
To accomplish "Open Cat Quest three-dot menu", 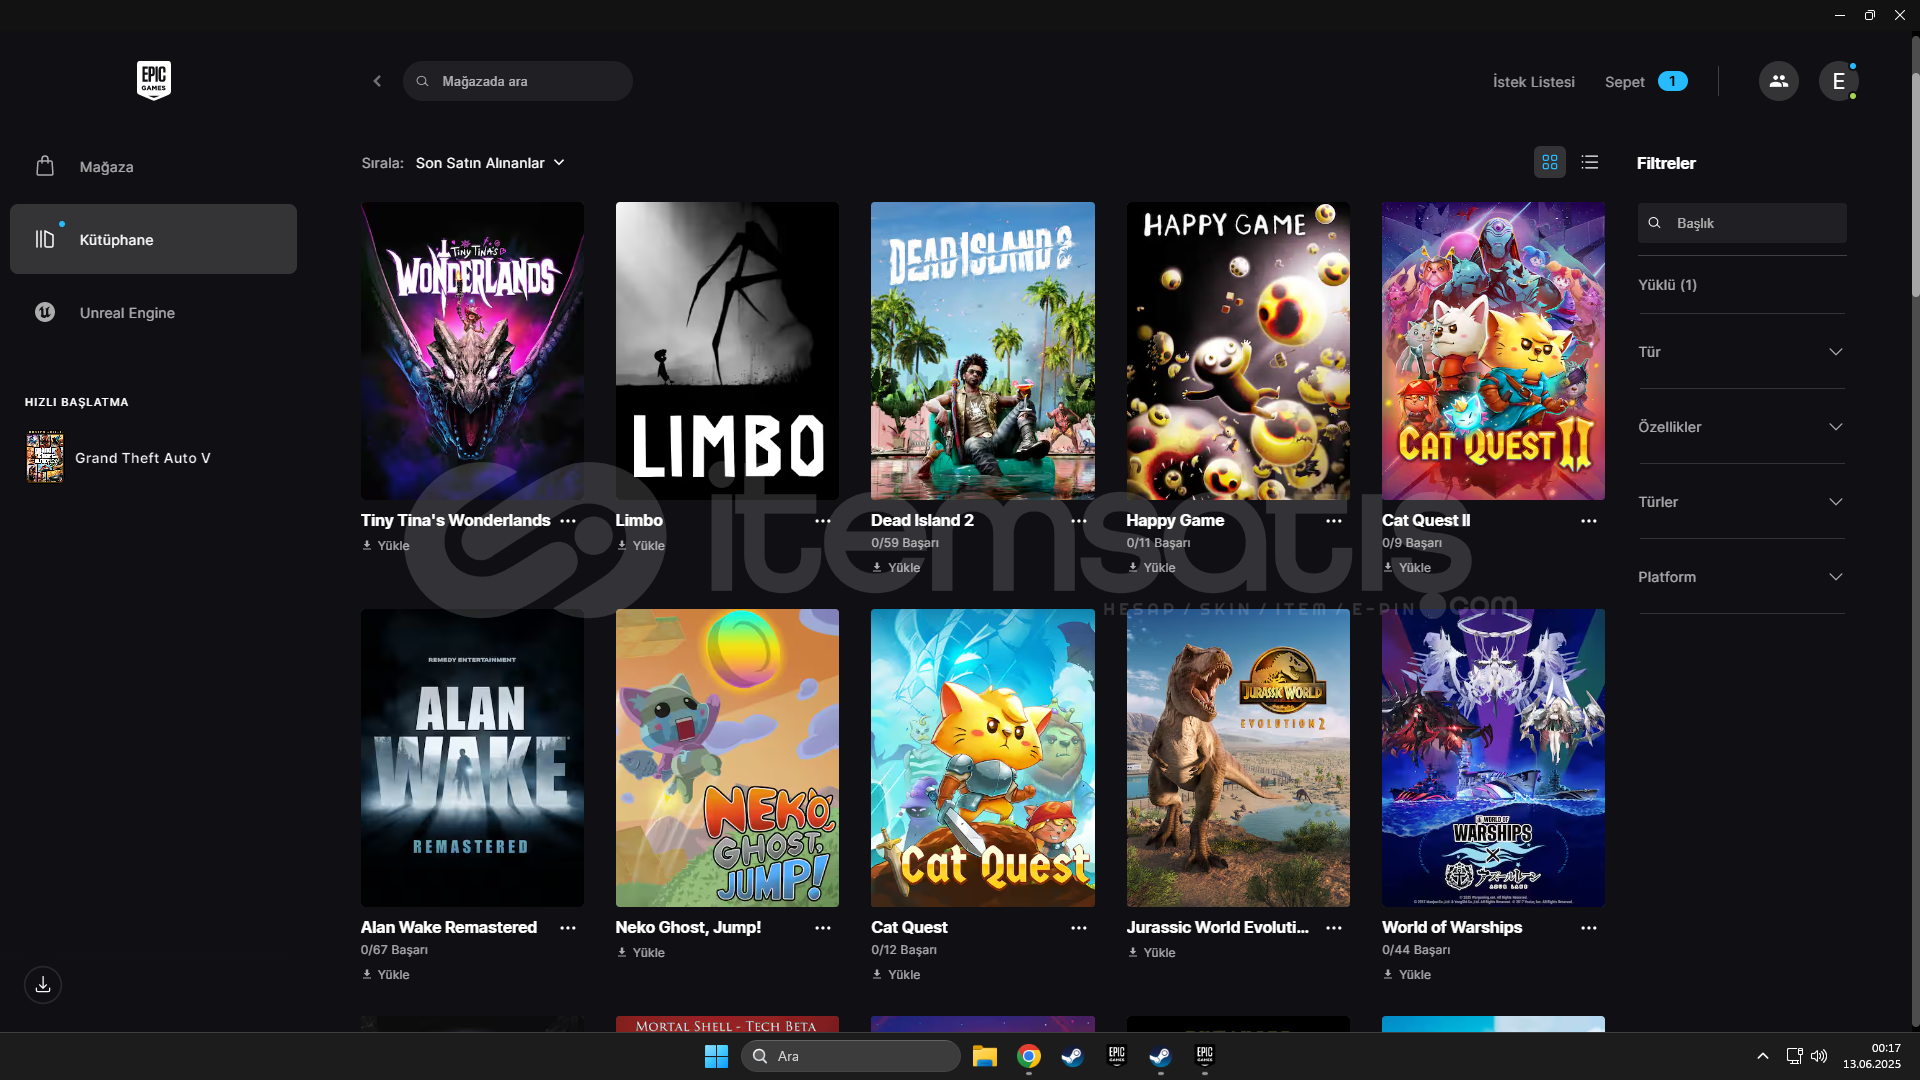I will [x=1079, y=928].
